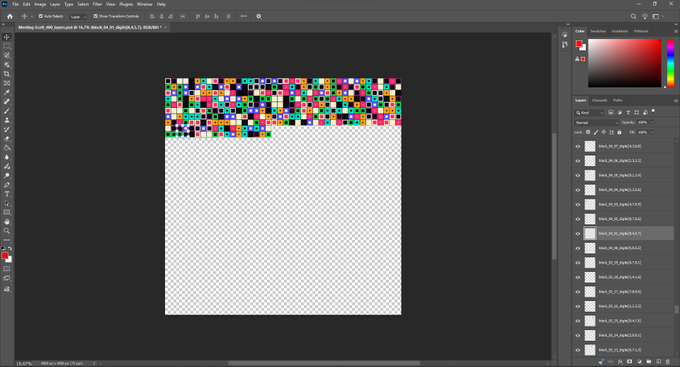Open the Move tool preset picker arrow
680x367 pixels.
pyautogui.click(x=32, y=16)
